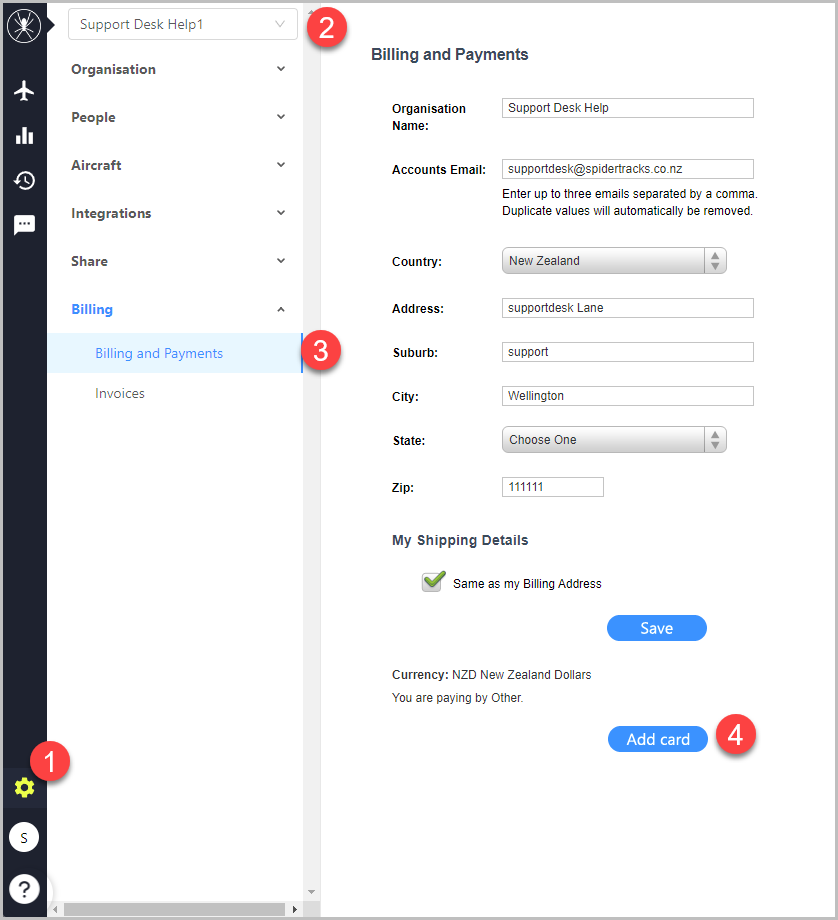Open the State Choose One dropdown
Image resolution: width=838 pixels, height=920 pixels.
pos(614,439)
